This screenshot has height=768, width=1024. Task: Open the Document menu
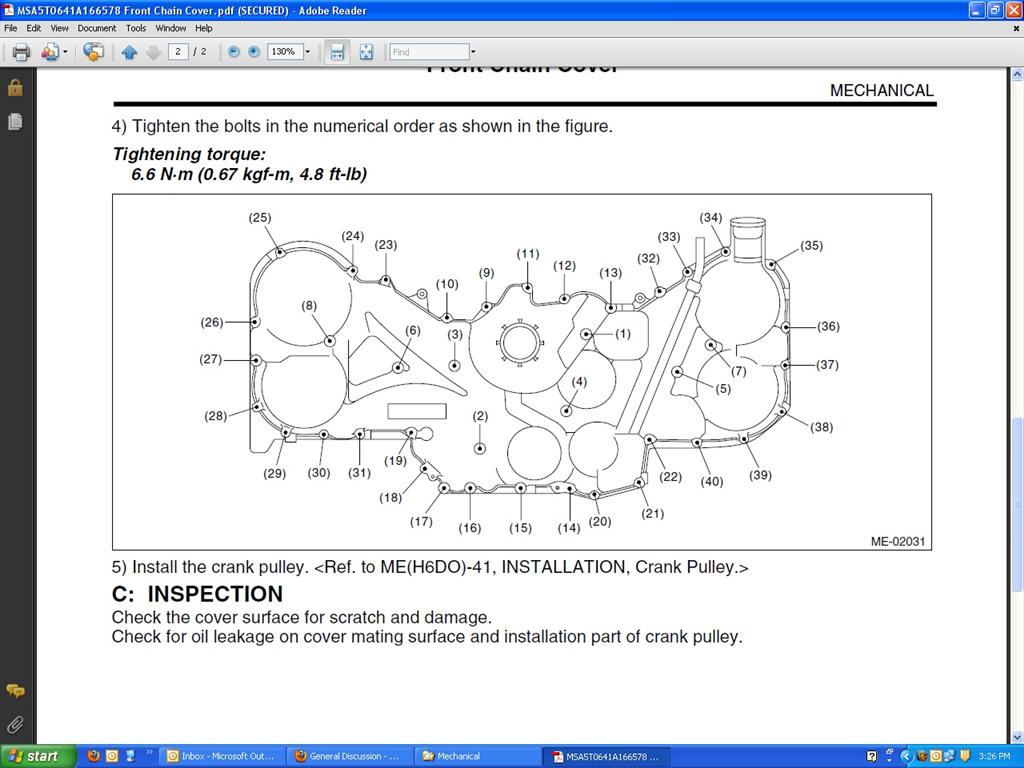click(x=96, y=28)
